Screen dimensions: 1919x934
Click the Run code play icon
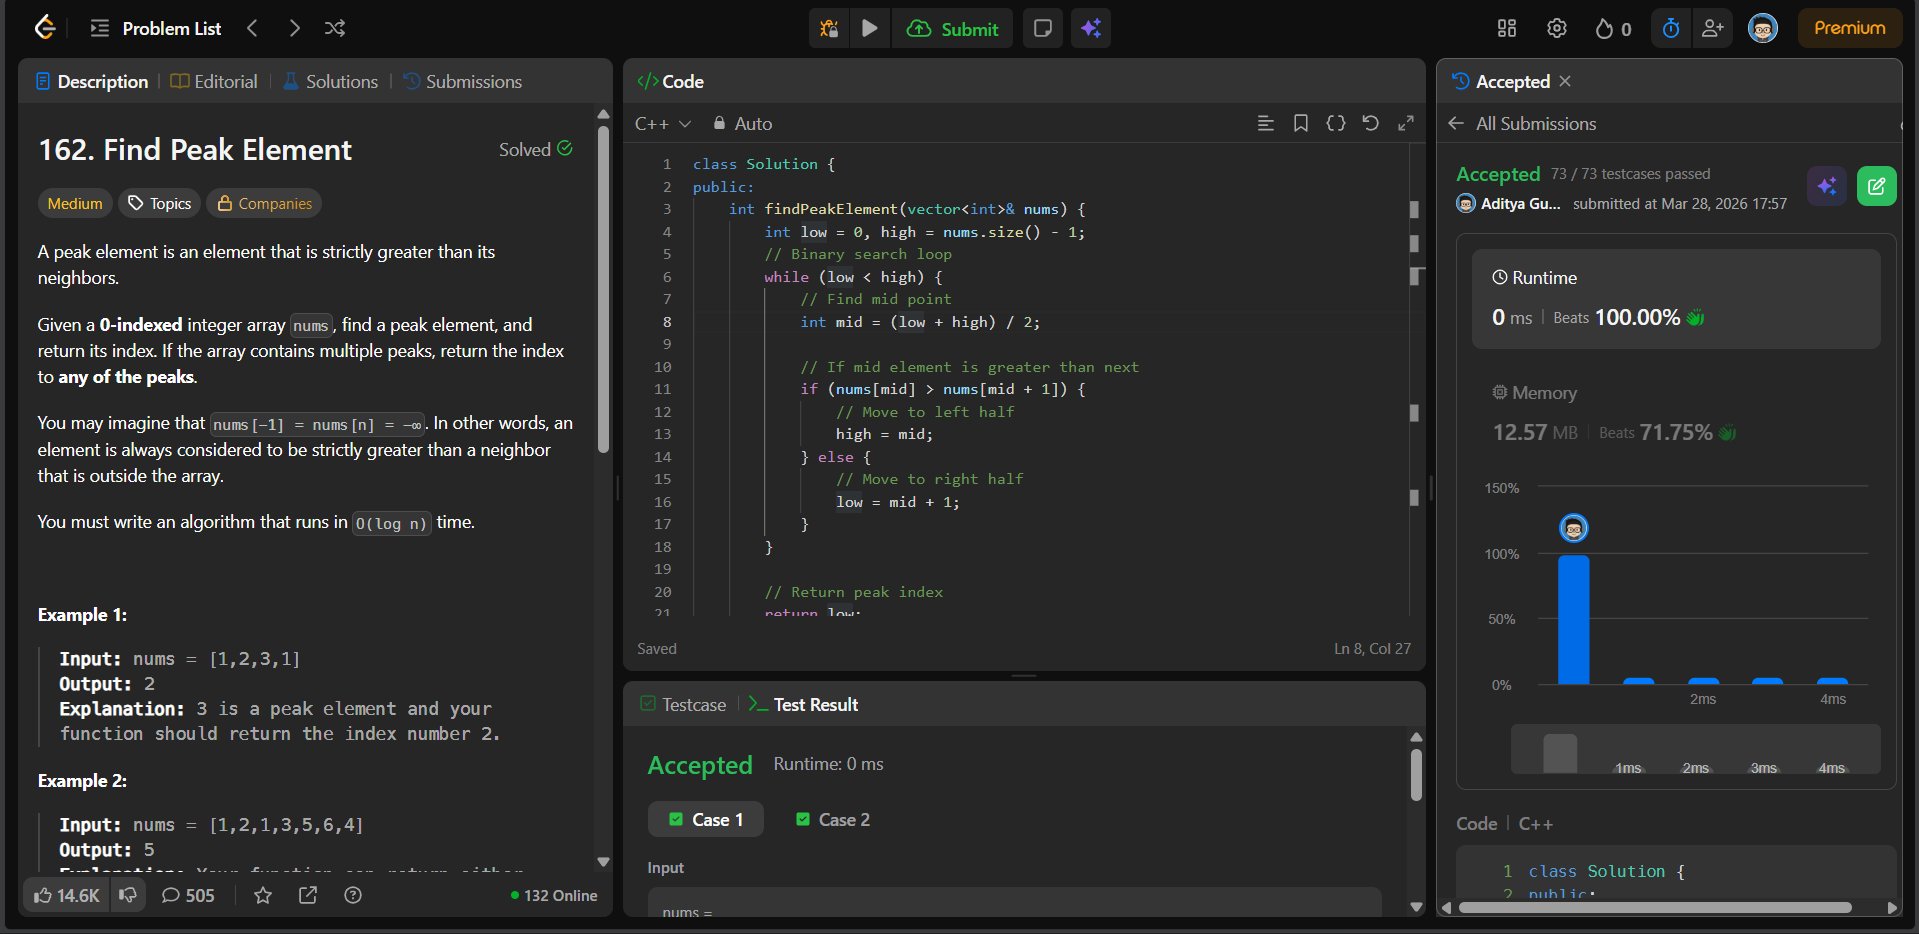pyautogui.click(x=869, y=29)
